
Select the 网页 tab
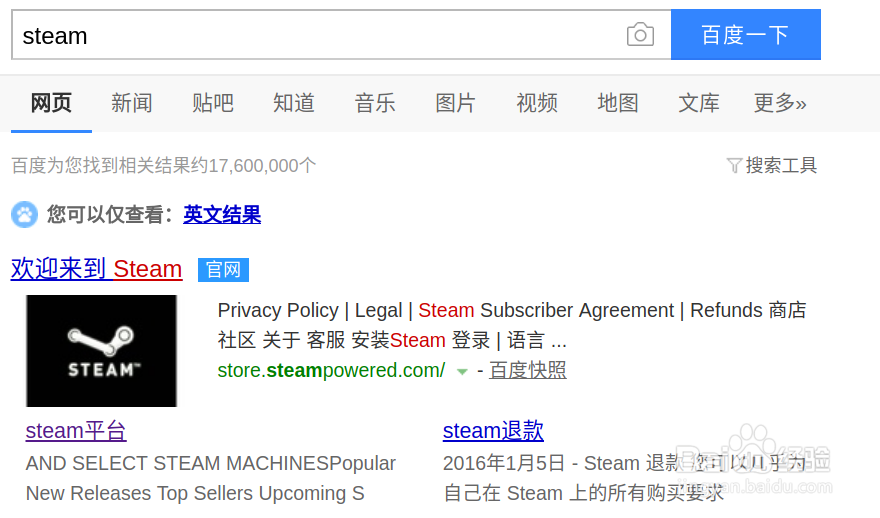click(51, 103)
